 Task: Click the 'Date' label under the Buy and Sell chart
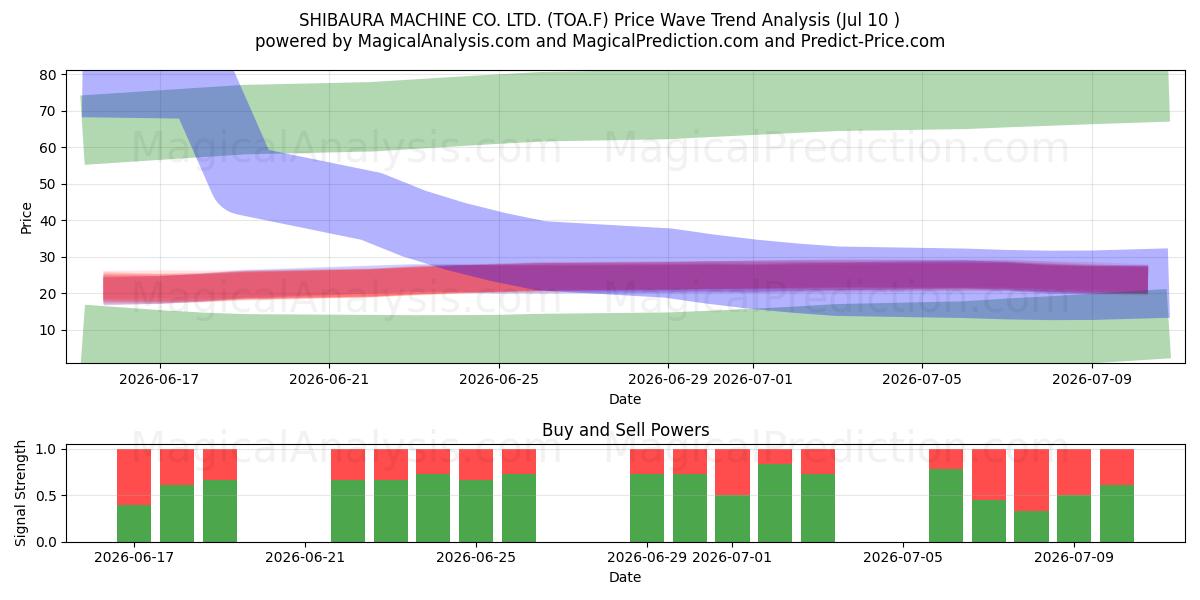(625, 577)
